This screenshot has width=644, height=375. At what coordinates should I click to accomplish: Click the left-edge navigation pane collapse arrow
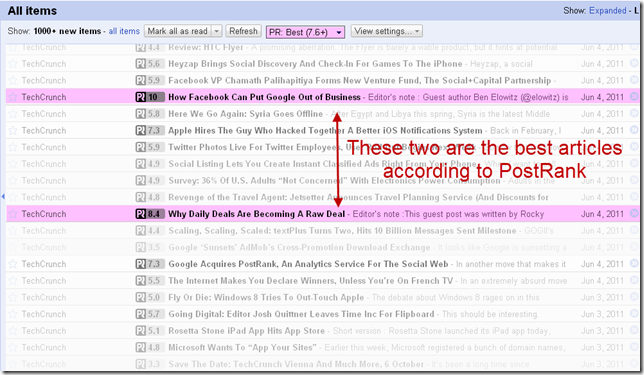3,197
